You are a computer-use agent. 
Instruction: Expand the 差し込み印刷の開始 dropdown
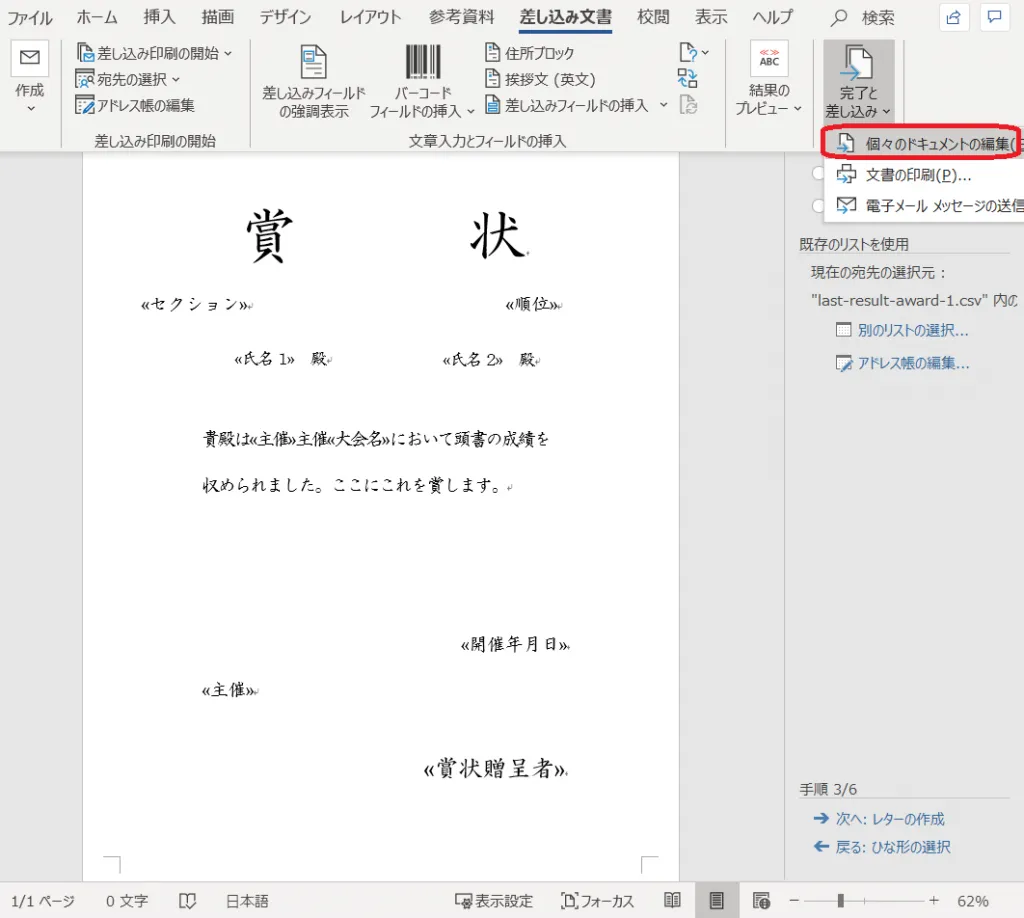[x=155, y=53]
